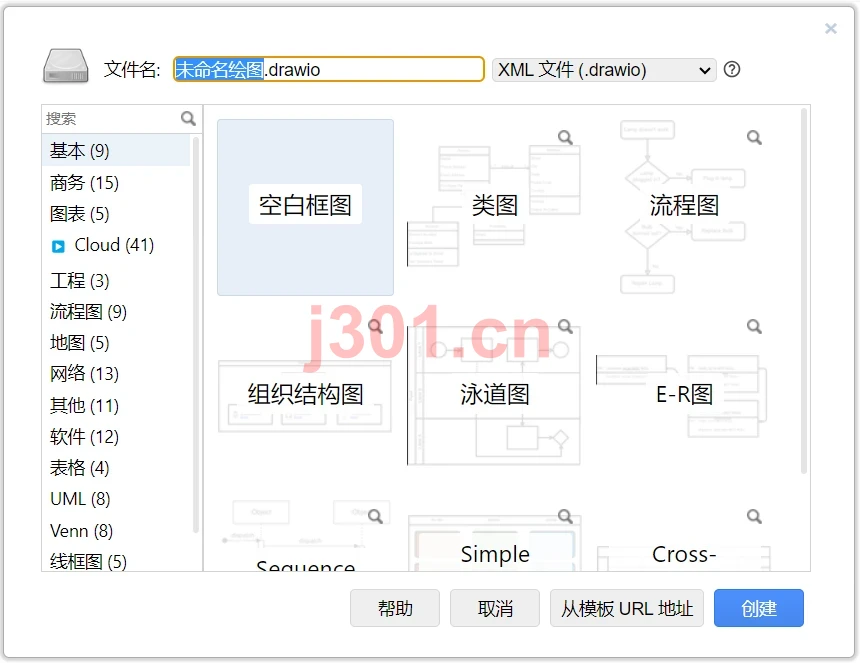Image resolution: width=860 pixels, height=663 pixels.
Task: Select the Cloud (41) category
Action: point(114,245)
